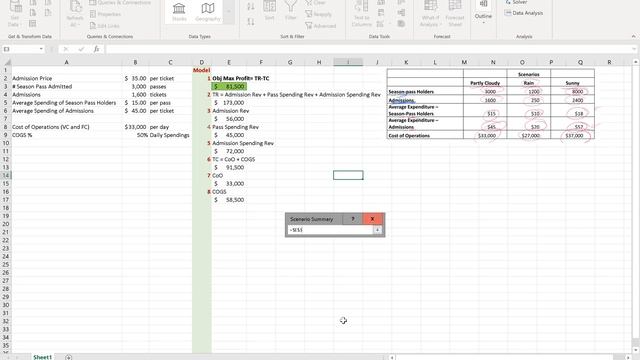The image size is (640, 360).
Task: Click the 'Sunny' scenario header
Action: [x=572, y=83]
